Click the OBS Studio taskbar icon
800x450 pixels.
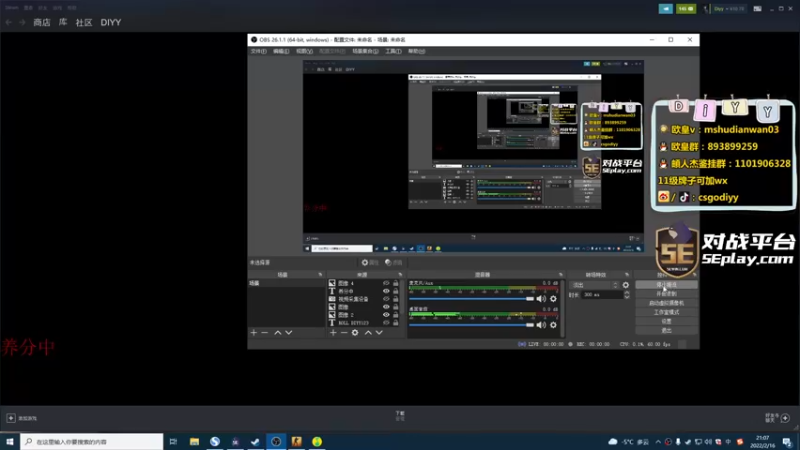(x=276, y=441)
